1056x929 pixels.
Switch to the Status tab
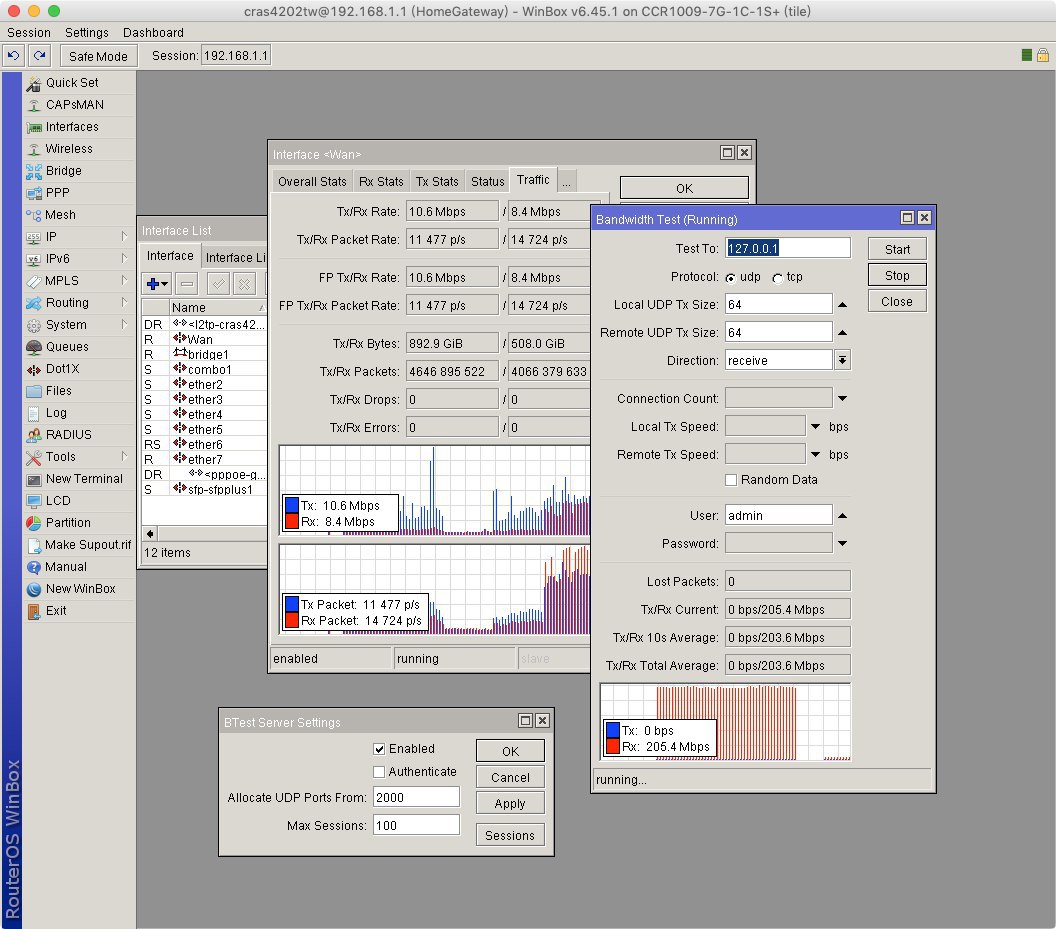pos(488,182)
